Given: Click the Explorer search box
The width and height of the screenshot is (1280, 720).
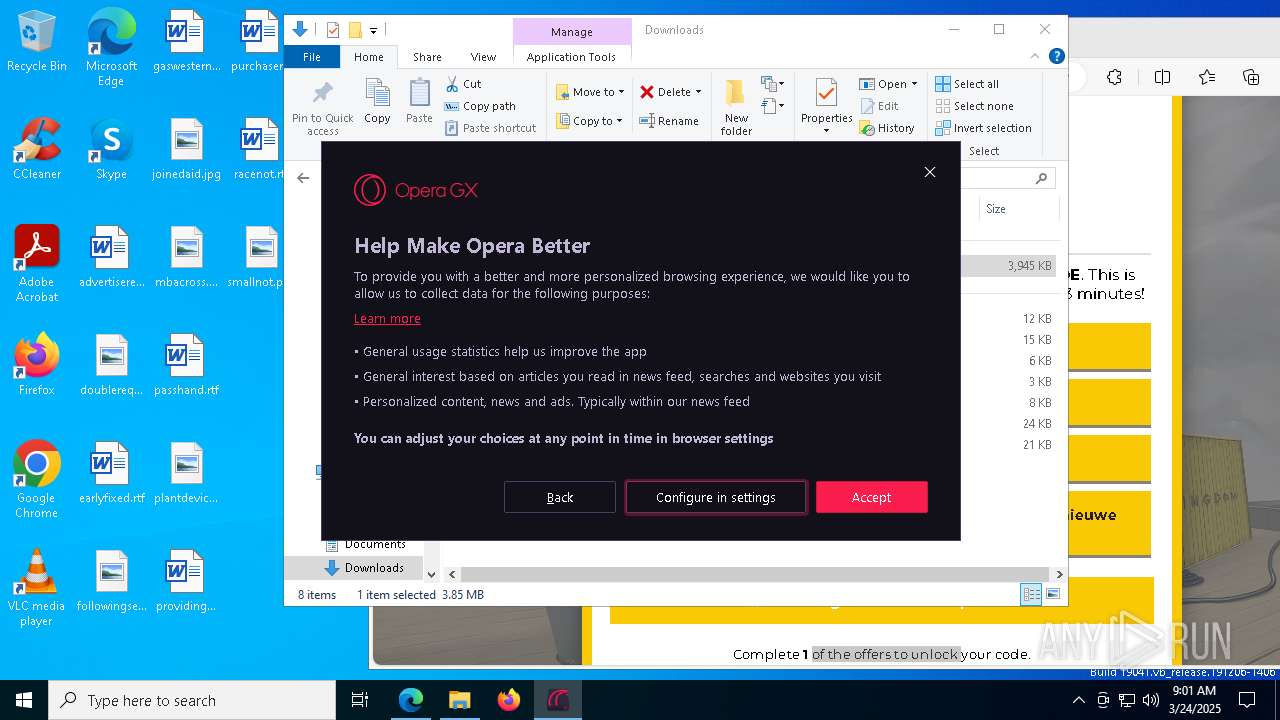Looking at the screenshot, I should [x=1008, y=178].
